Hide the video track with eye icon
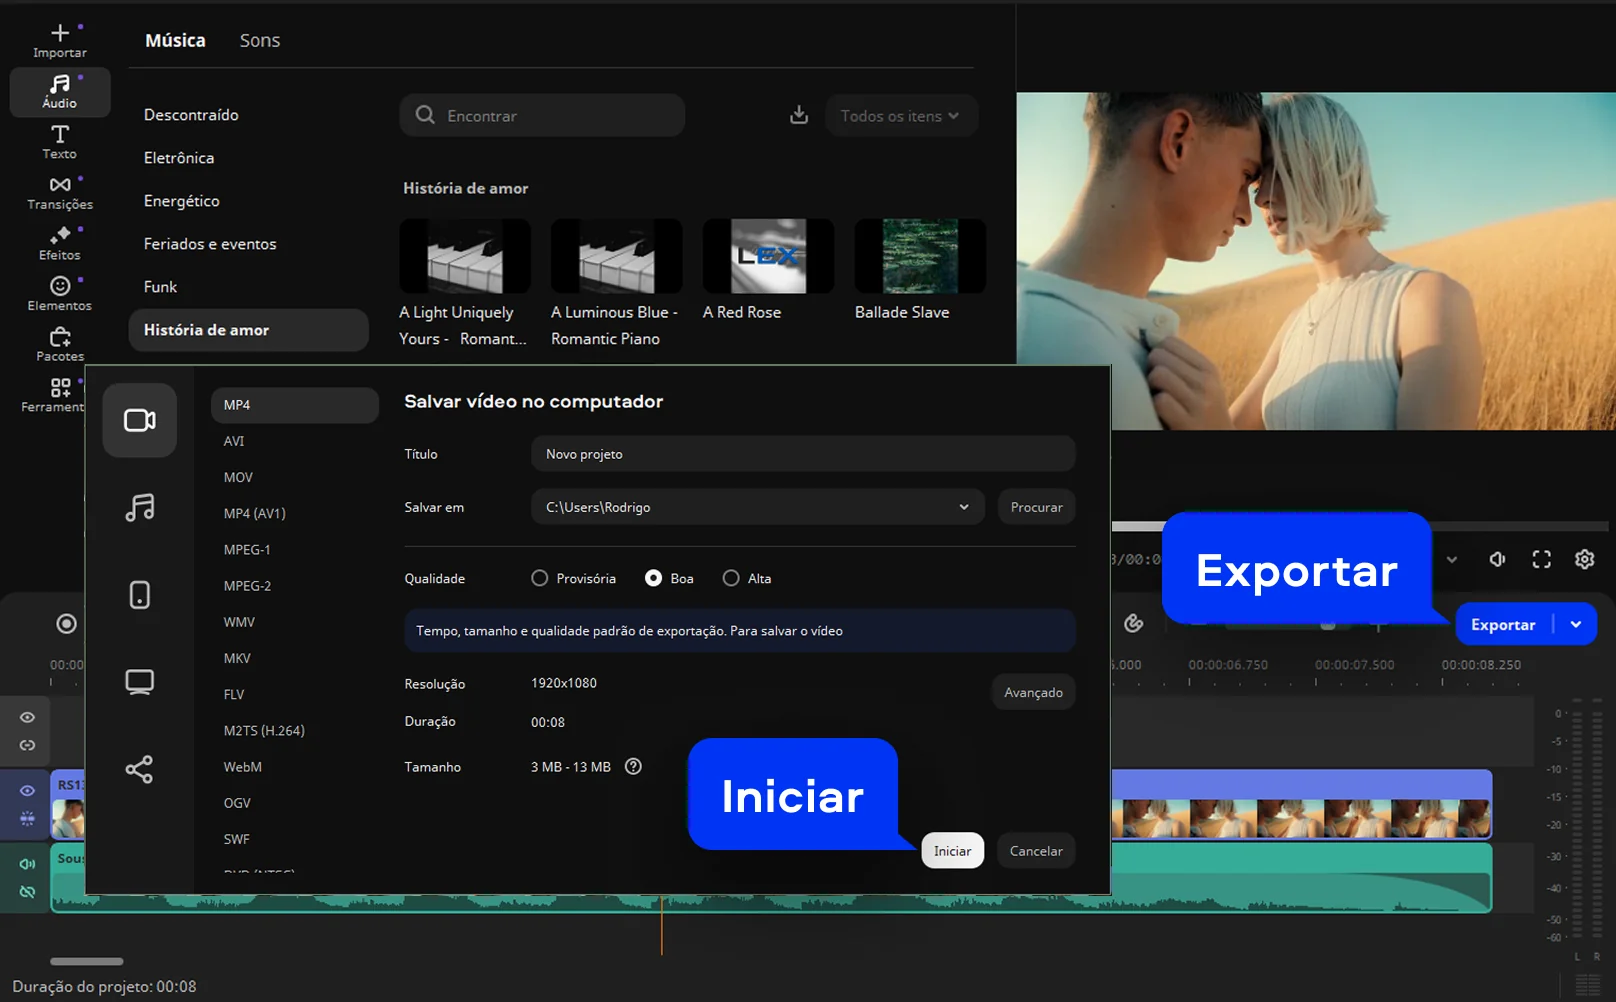Image resolution: width=1616 pixels, height=1002 pixels. (27, 790)
